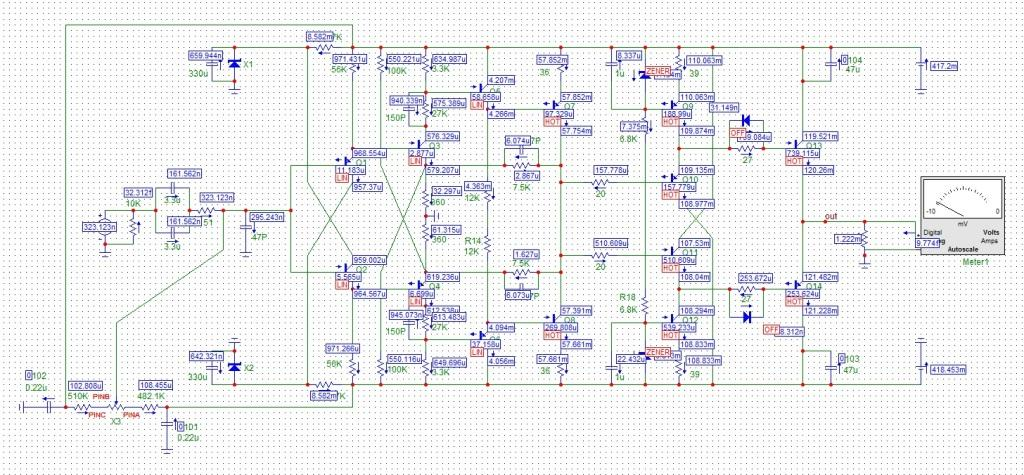The height and width of the screenshot is (475, 1024).
Task: Click the 108.455u readout above 482.1K
Action: (x=156, y=385)
